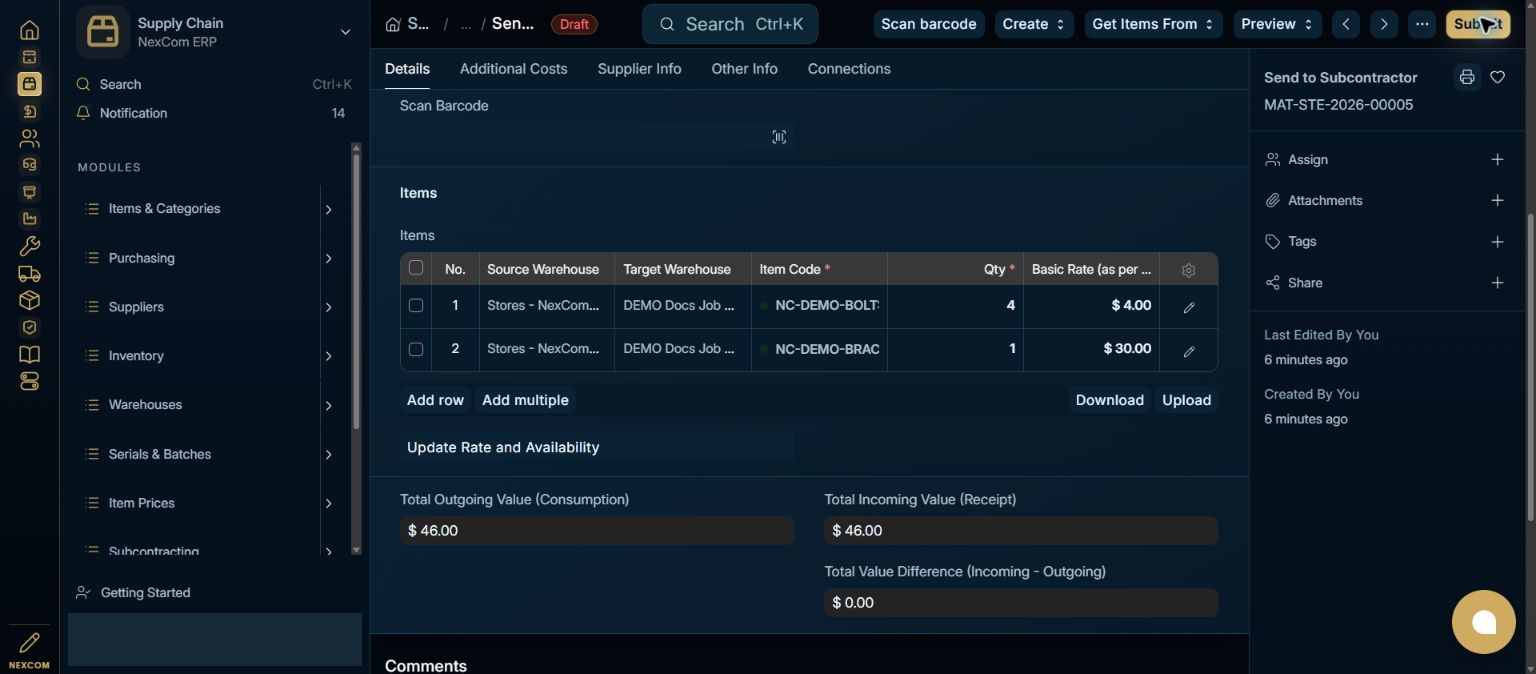The image size is (1536, 674).
Task: Check the row 1 checkbox
Action: click(416, 305)
